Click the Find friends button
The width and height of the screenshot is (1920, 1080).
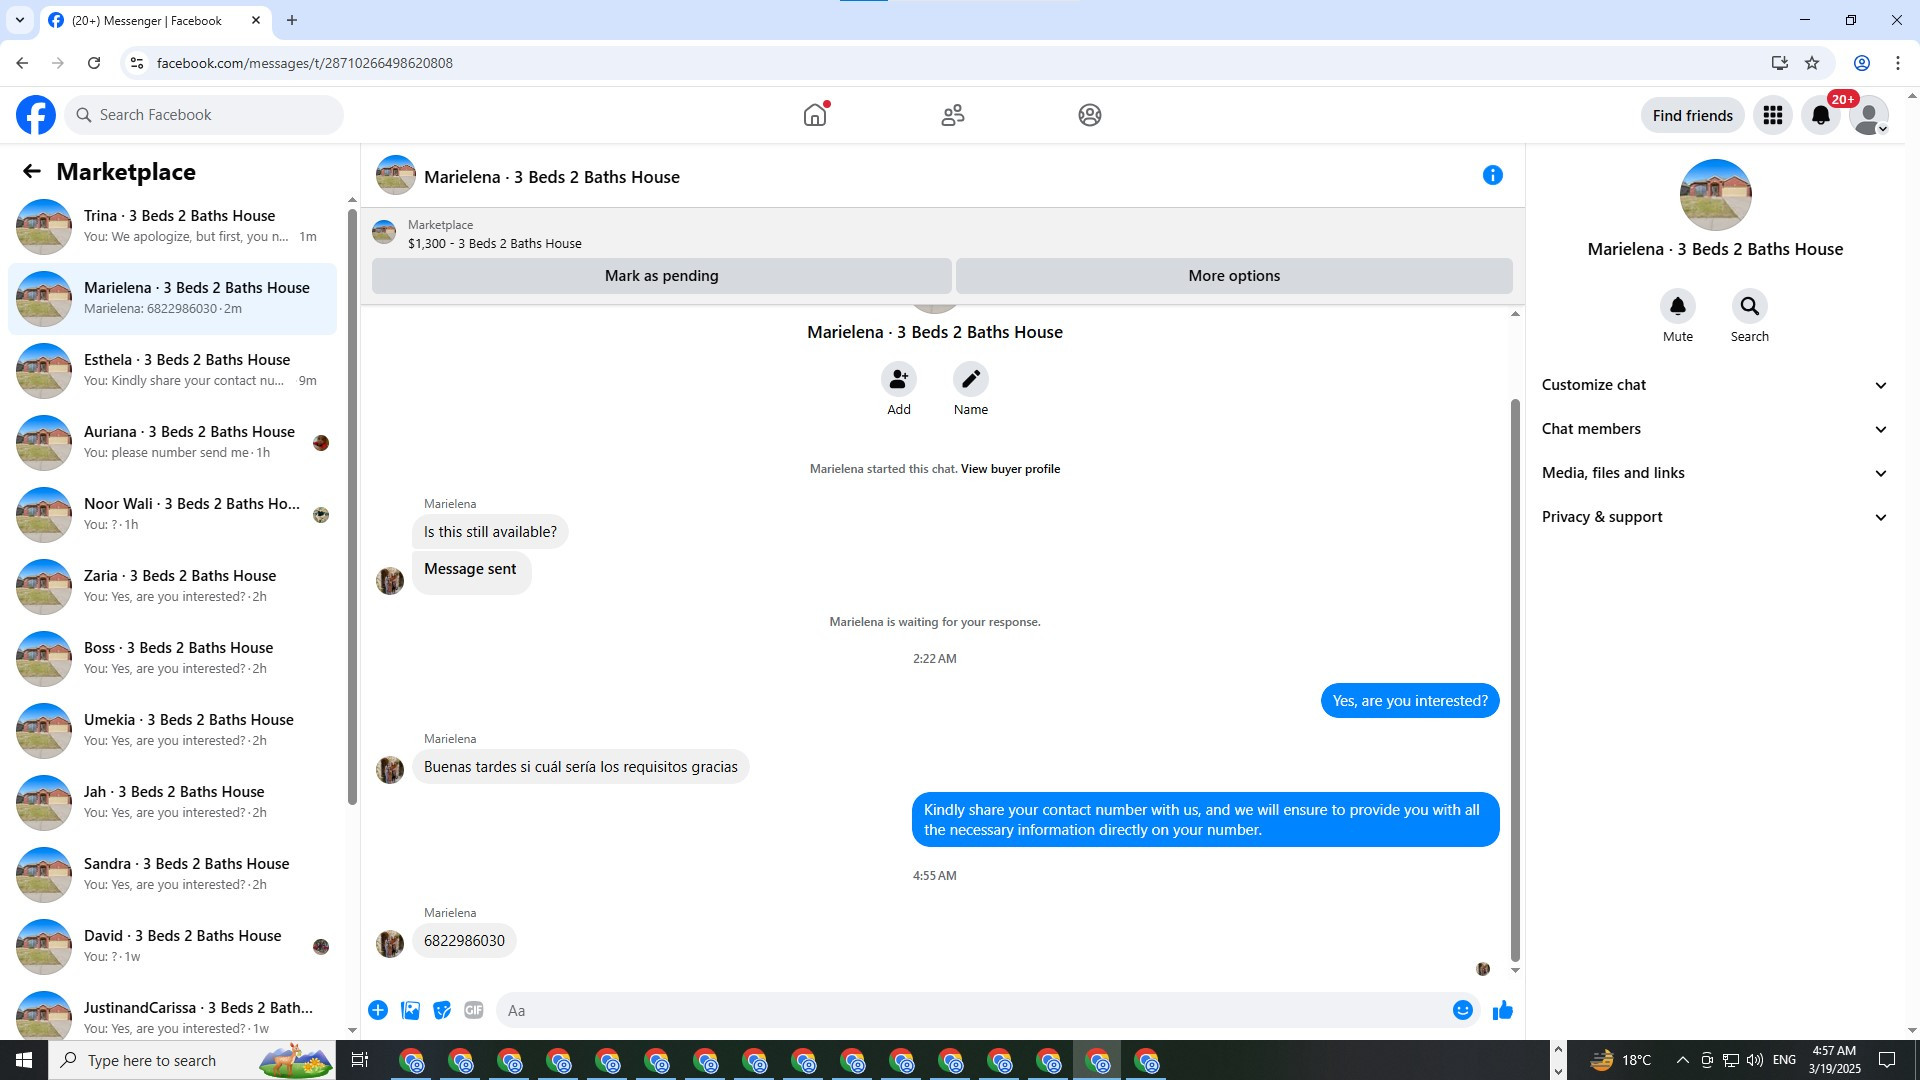(1693, 115)
